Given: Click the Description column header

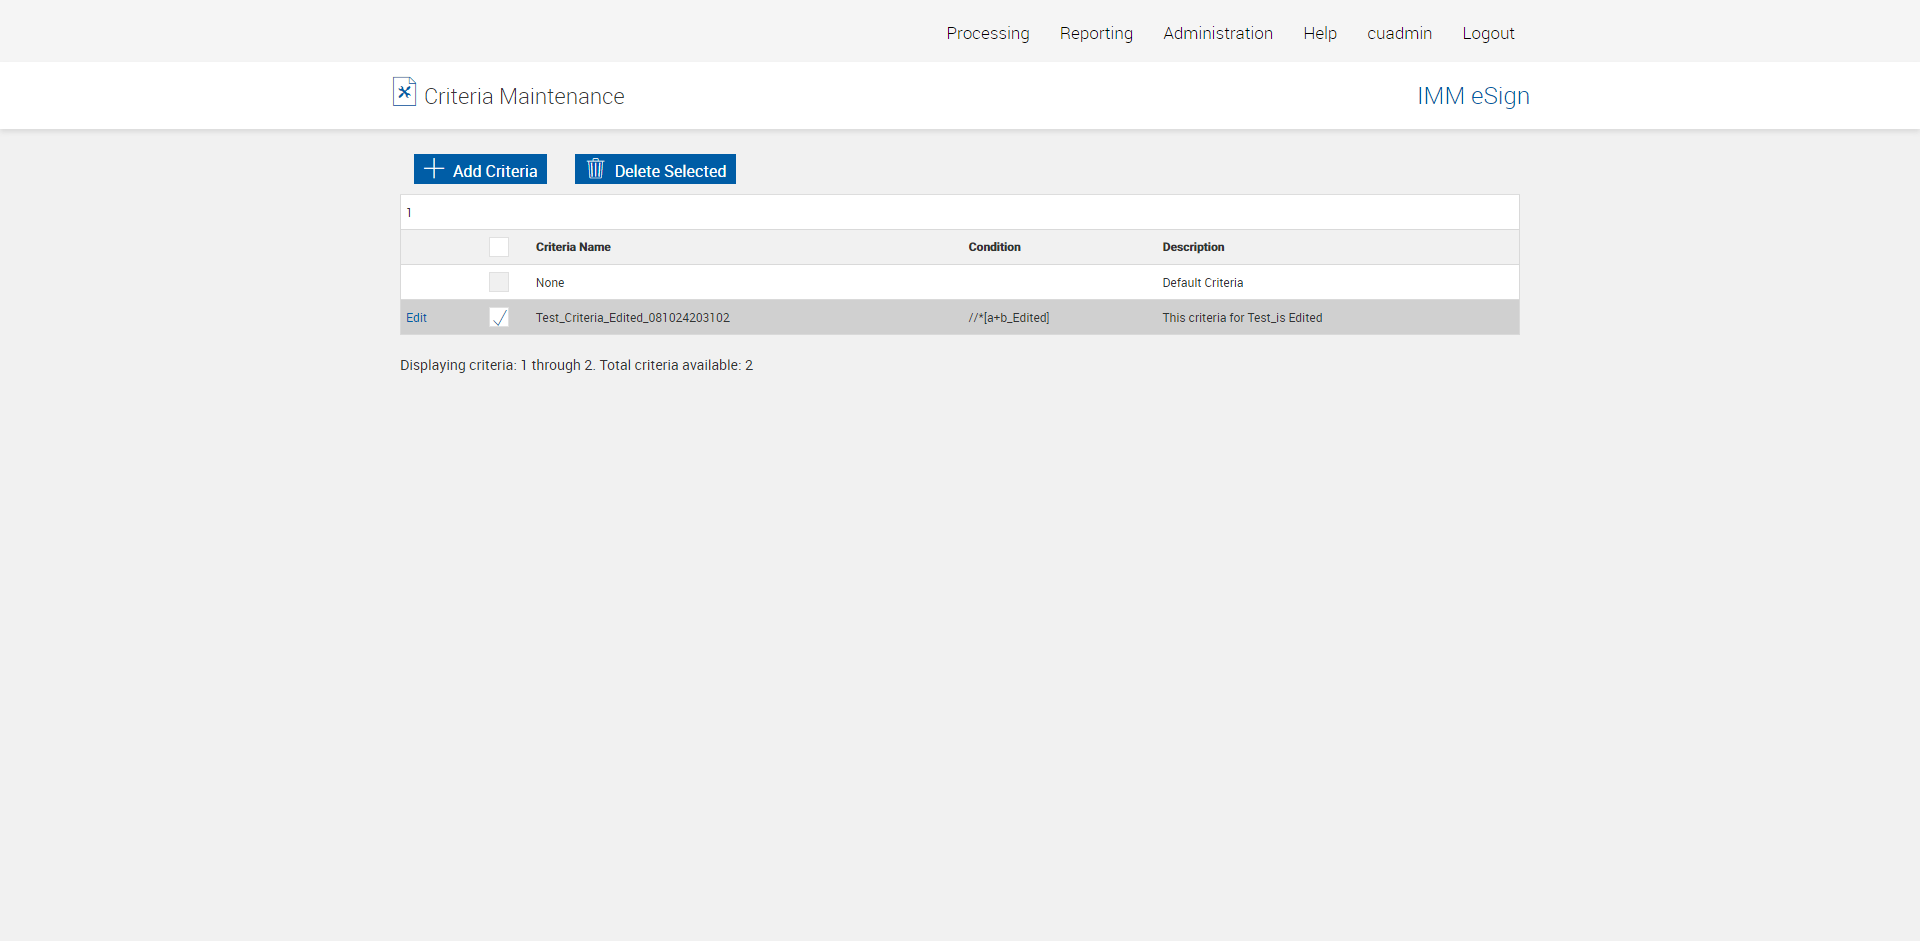Looking at the screenshot, I should pos(1193,247).
